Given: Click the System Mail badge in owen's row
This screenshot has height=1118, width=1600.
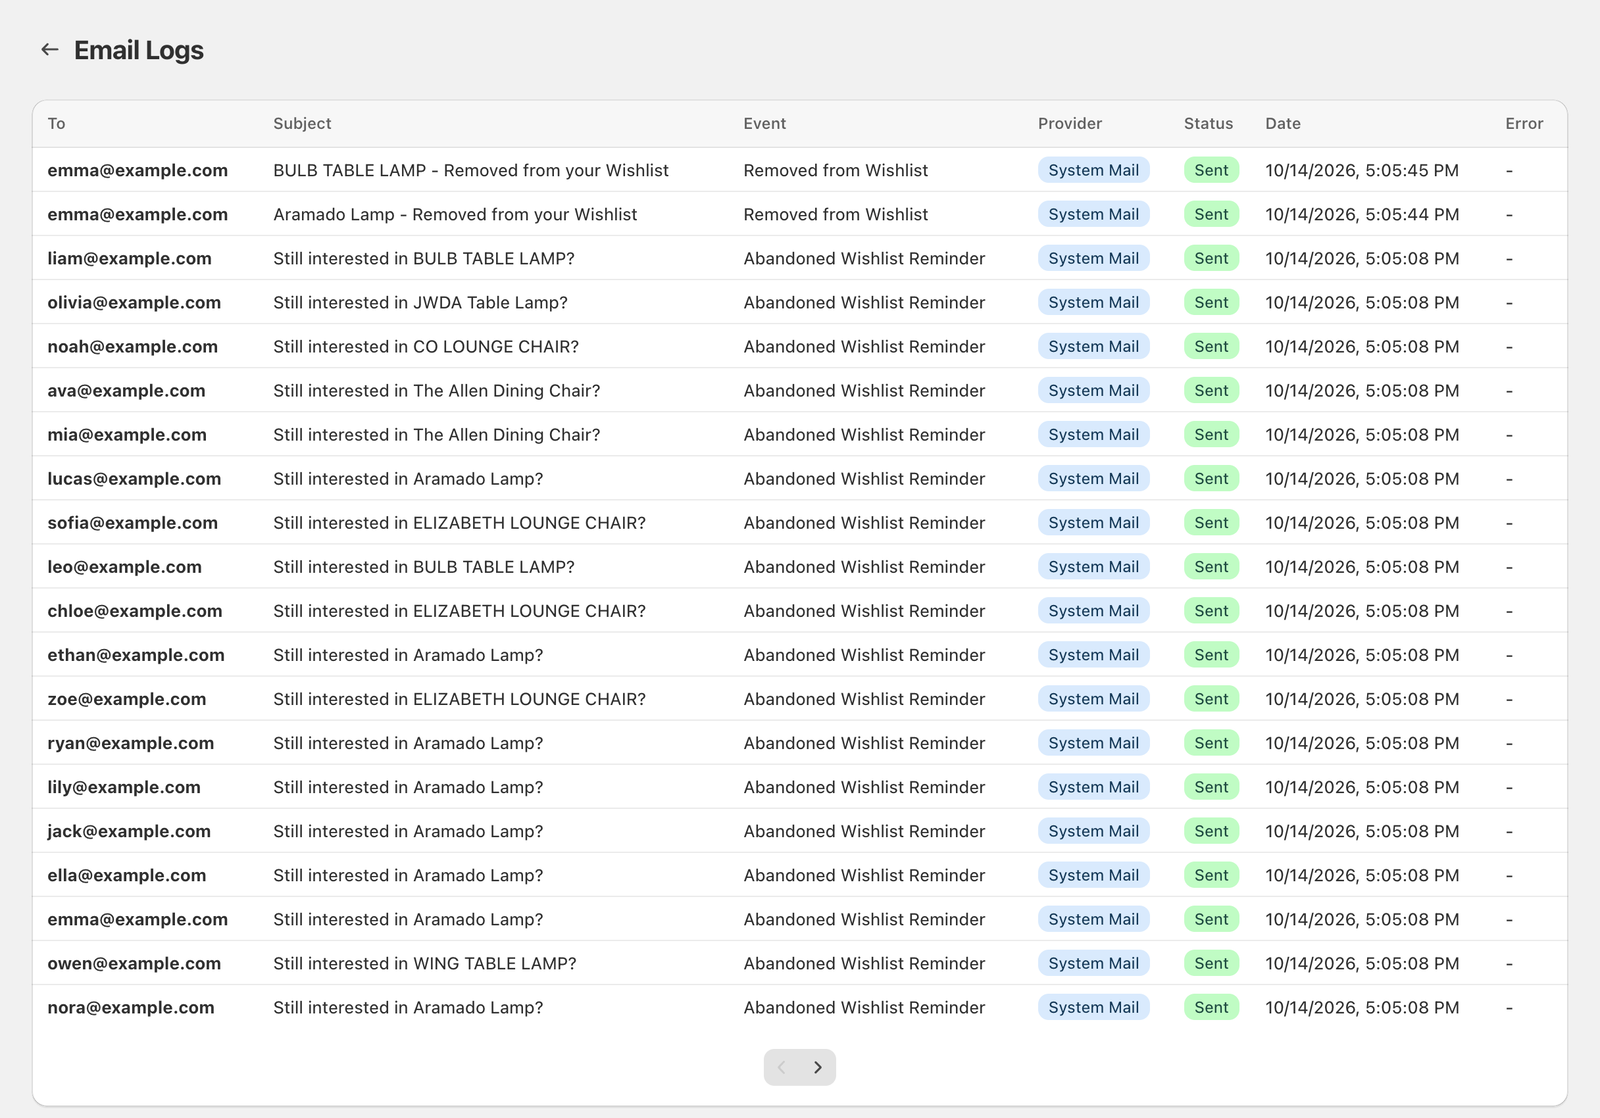Looking at the screenshot, I should pos(1094,962).
